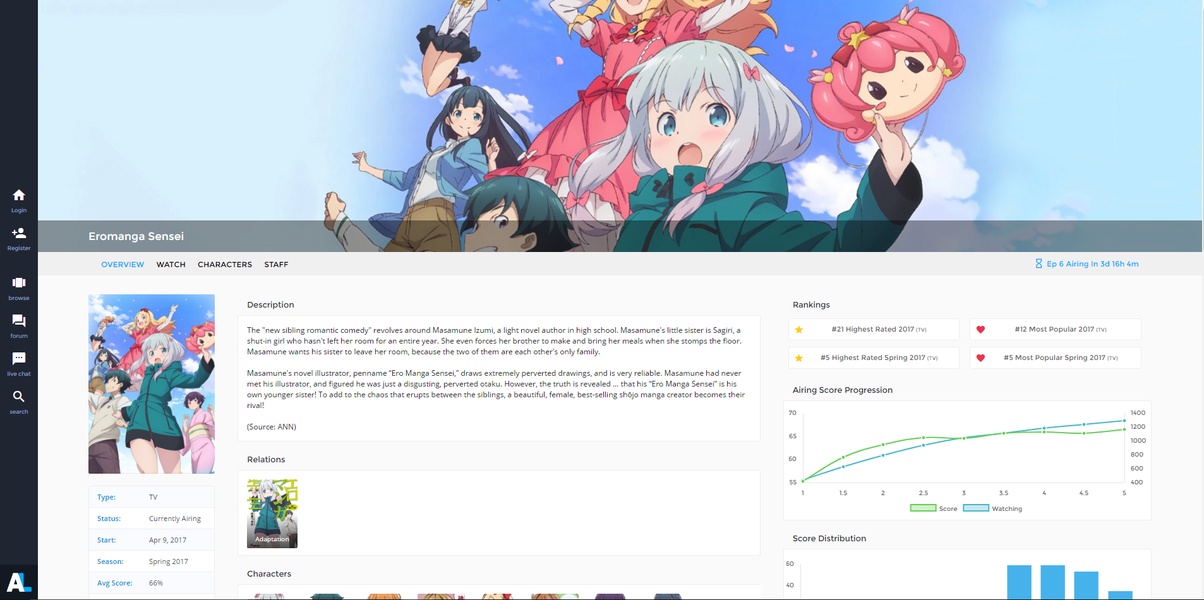Open the Characters tab
This screenshot has width=1204, height=600.
tap(225, 264)
